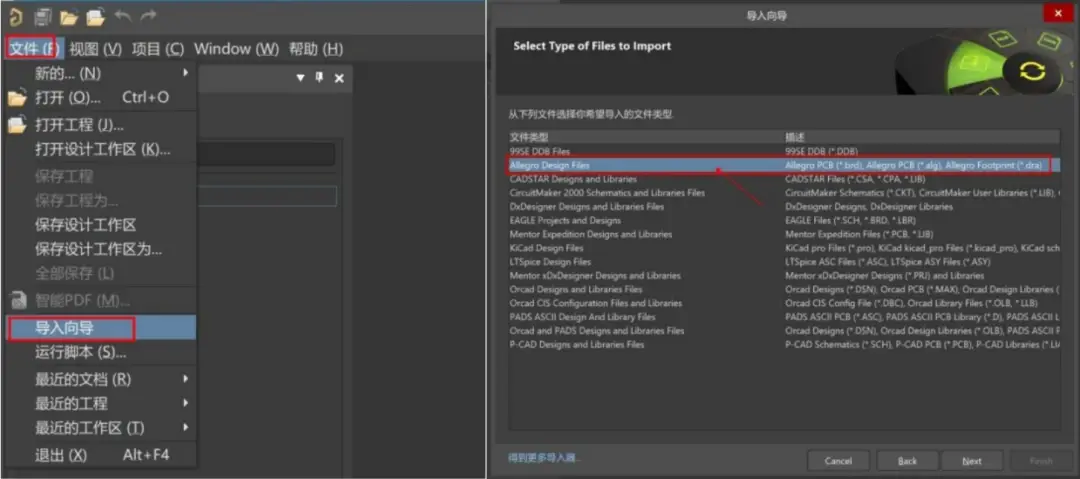Select PADS ASCII Design And Library Files
Viewport: 1080px width, 479px height.
click(x=785, y=317)
